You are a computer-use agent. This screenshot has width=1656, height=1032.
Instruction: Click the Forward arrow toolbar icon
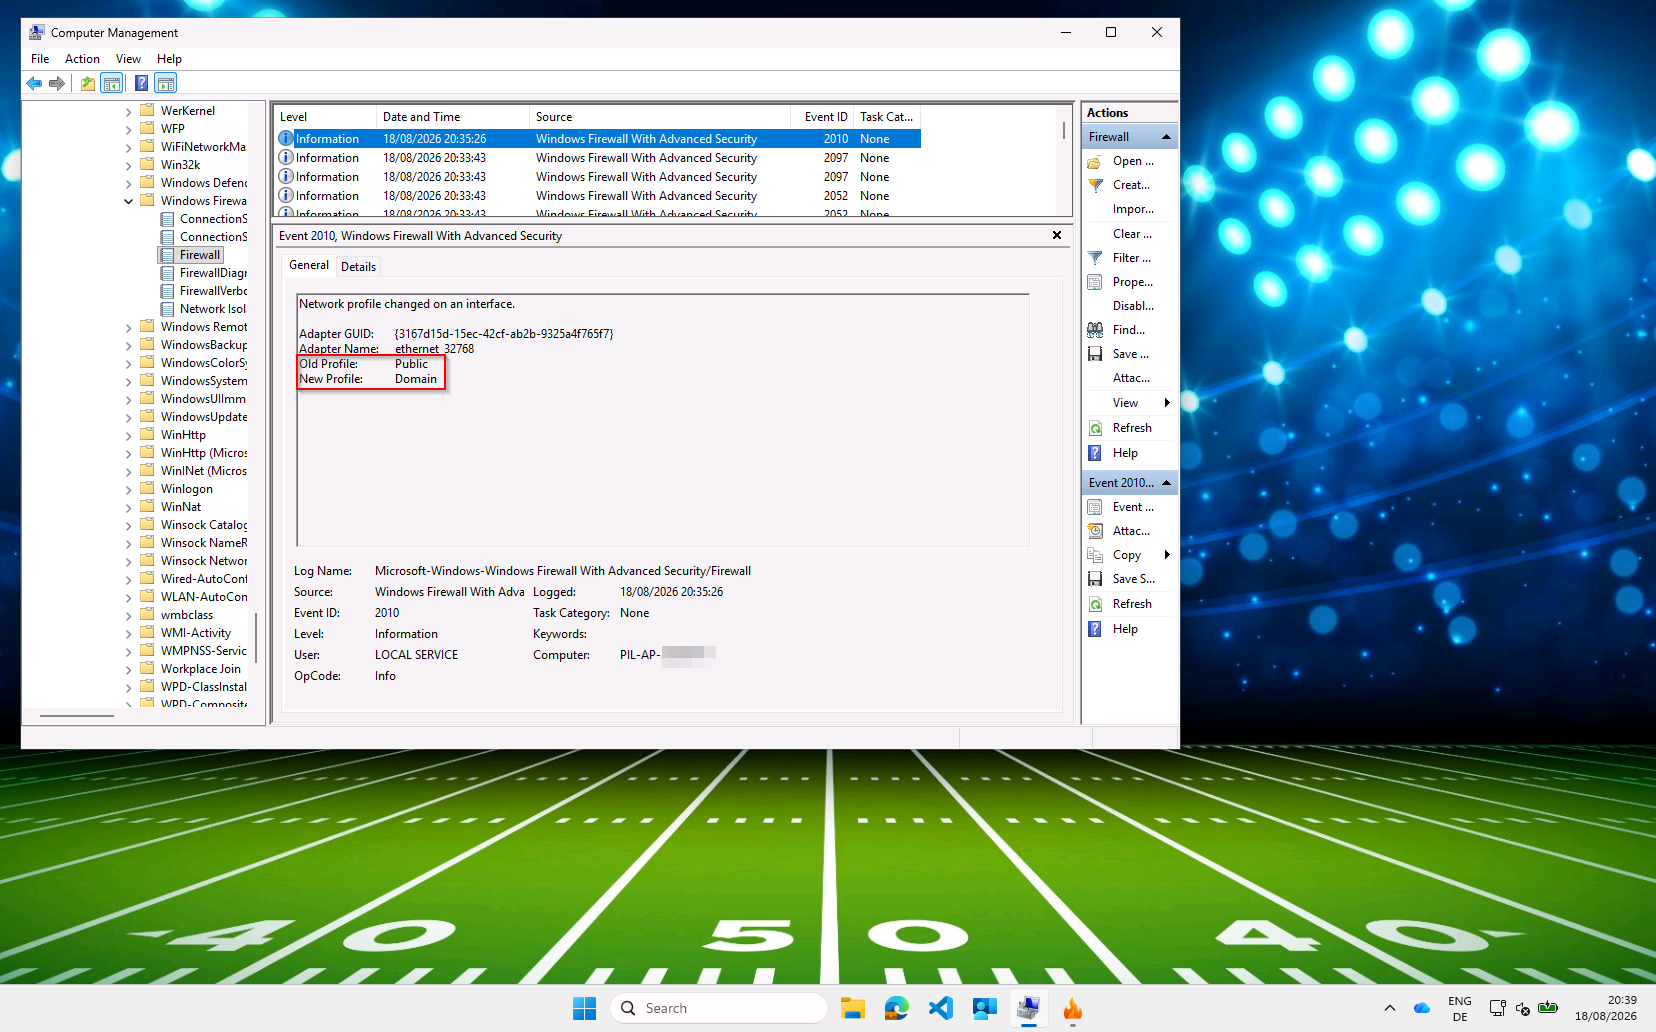pyautogui.click(x=57, y=83)
